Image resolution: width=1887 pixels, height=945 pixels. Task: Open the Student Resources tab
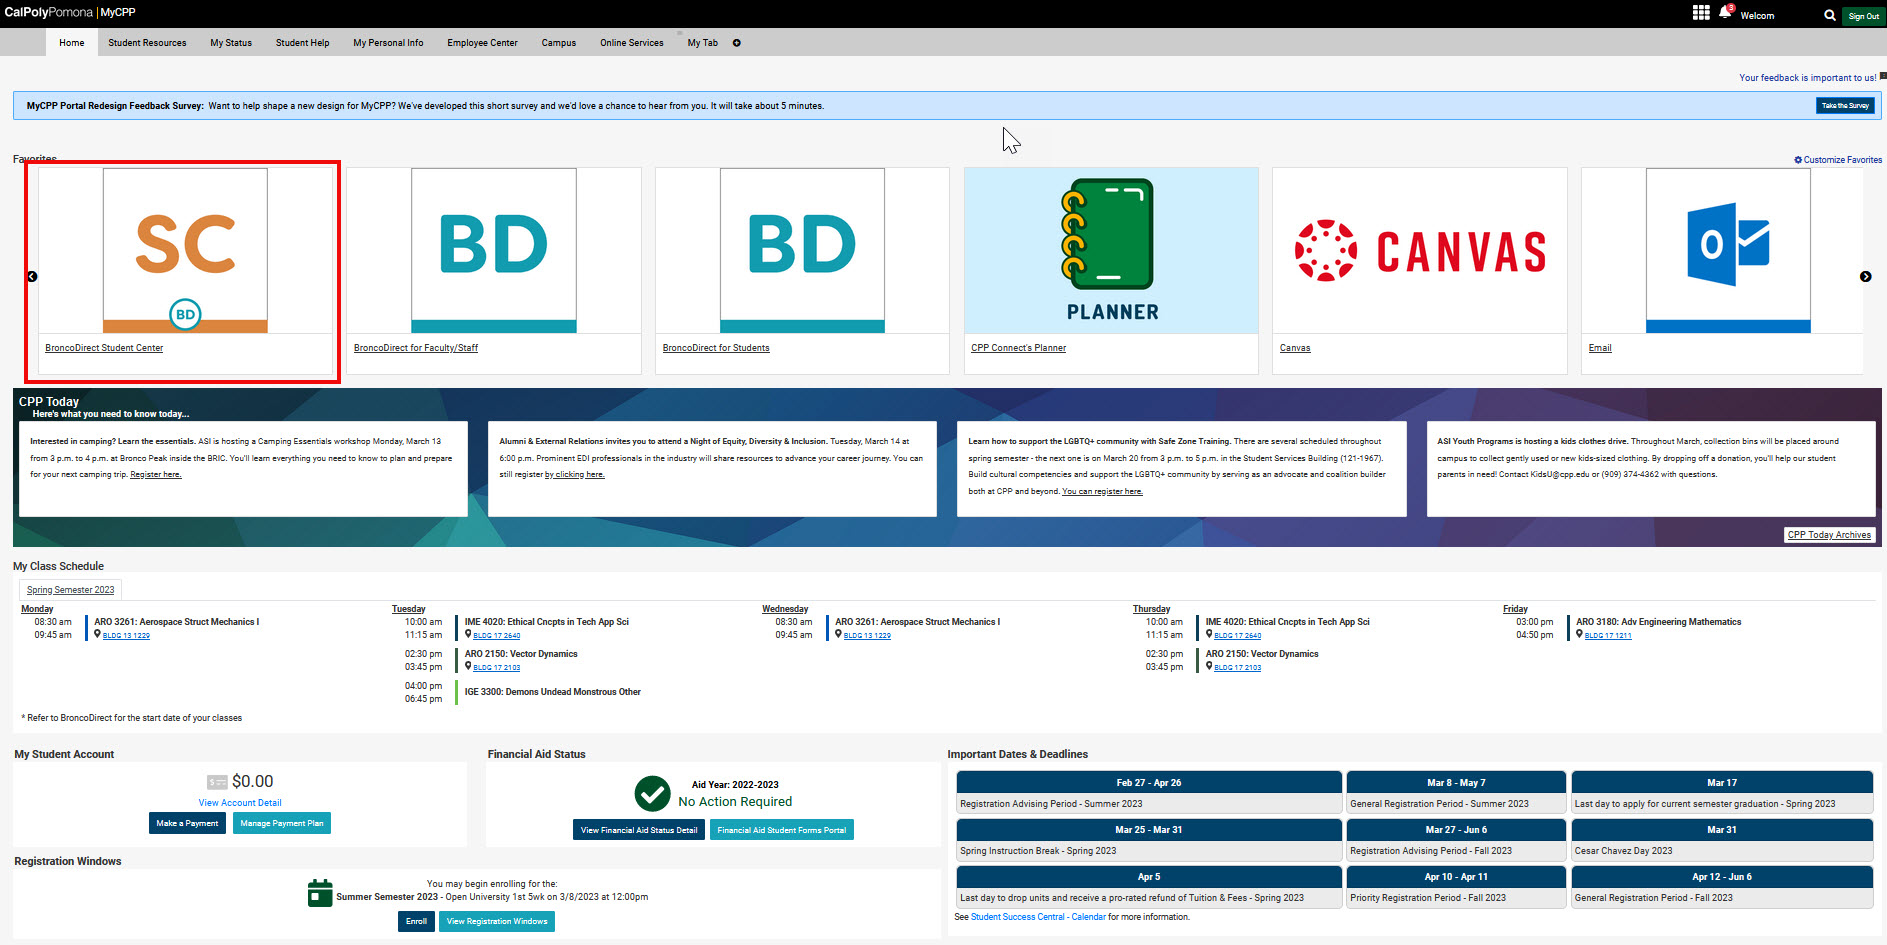pyautogui.click(x=147, y=43)
